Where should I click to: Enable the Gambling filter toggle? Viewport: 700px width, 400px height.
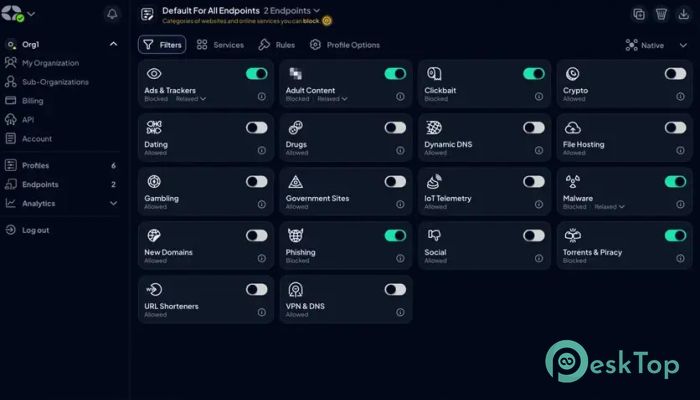[x=257, y=182]
